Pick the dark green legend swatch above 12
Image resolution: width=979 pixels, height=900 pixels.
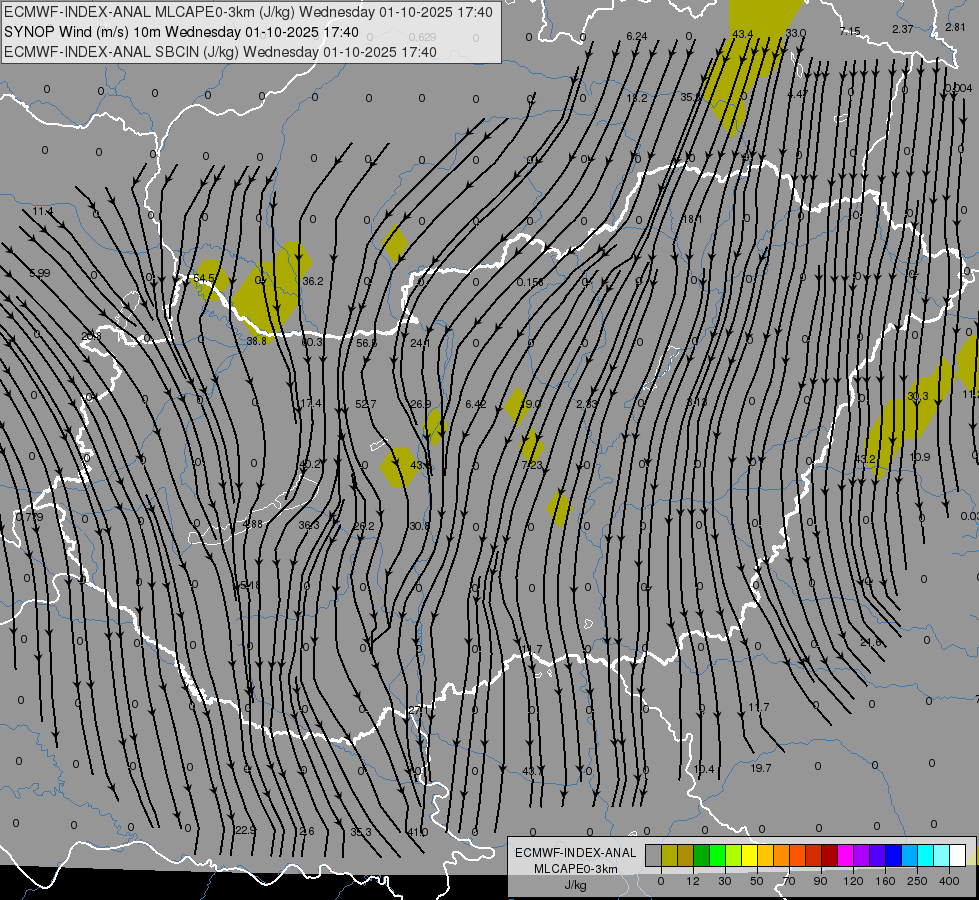click(x=701, y=855)
